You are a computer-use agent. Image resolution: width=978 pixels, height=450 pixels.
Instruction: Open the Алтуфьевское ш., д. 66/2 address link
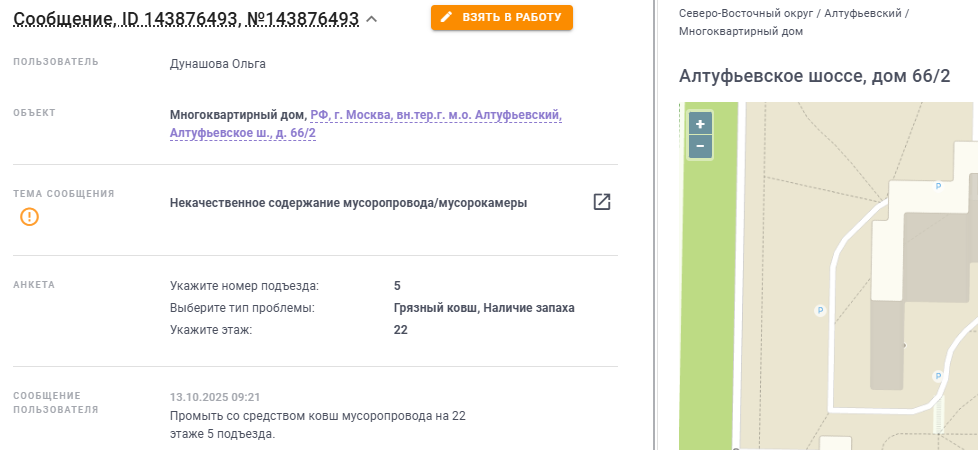click(243, 133)
